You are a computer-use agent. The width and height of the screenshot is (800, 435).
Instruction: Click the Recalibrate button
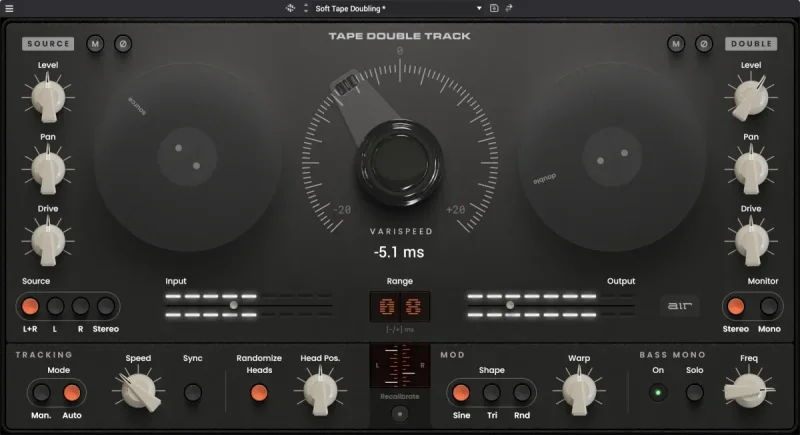pyautogui.click(x=399, y=414)
